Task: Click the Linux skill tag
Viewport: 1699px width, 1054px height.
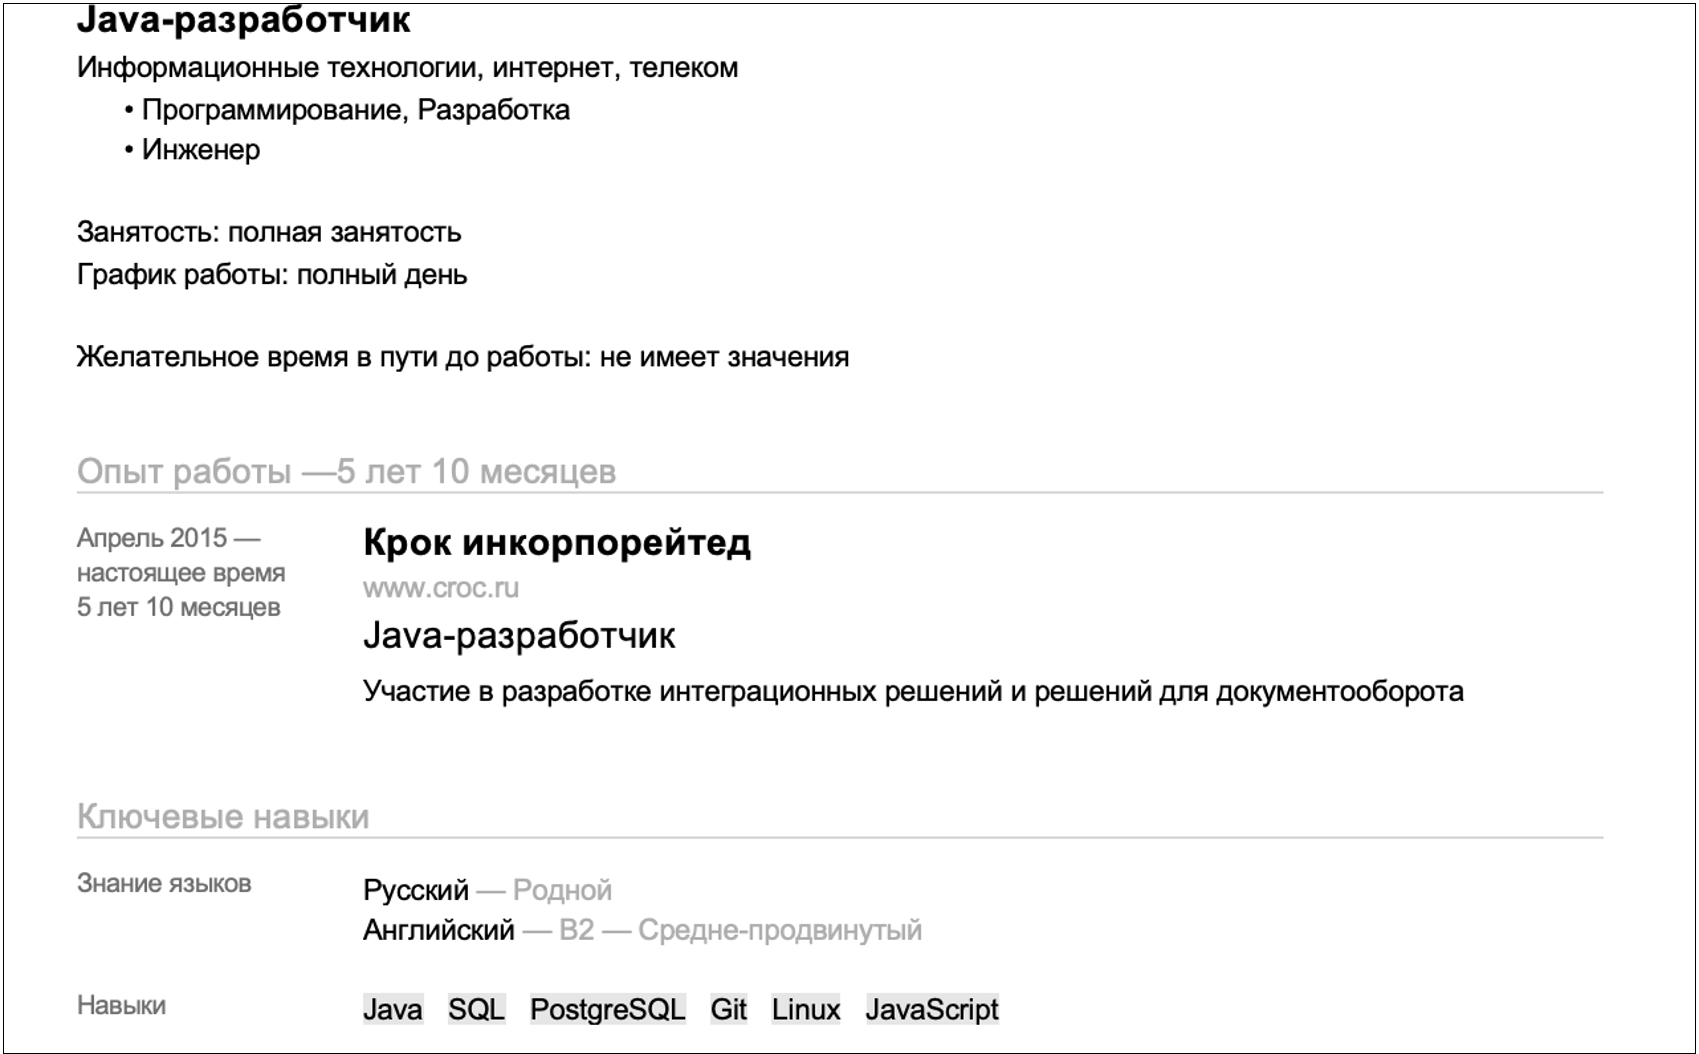Action: [x=805, y=1009]
